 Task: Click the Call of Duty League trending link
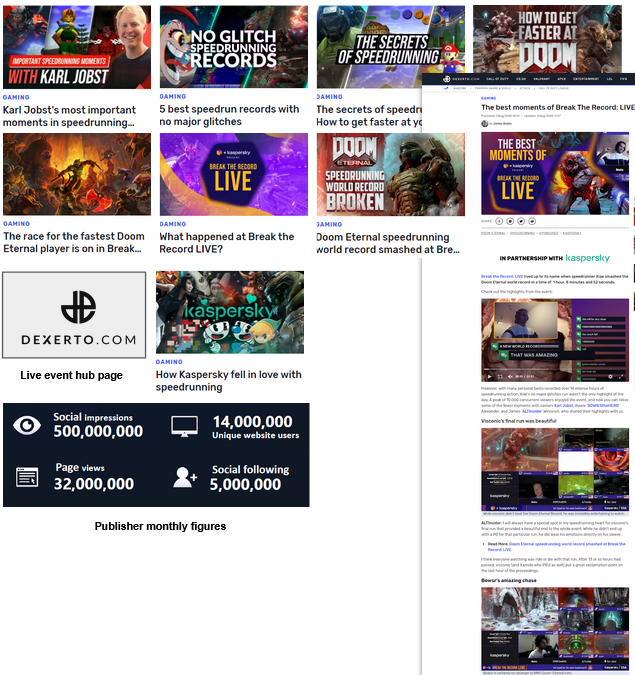click(x=554, y=88)
